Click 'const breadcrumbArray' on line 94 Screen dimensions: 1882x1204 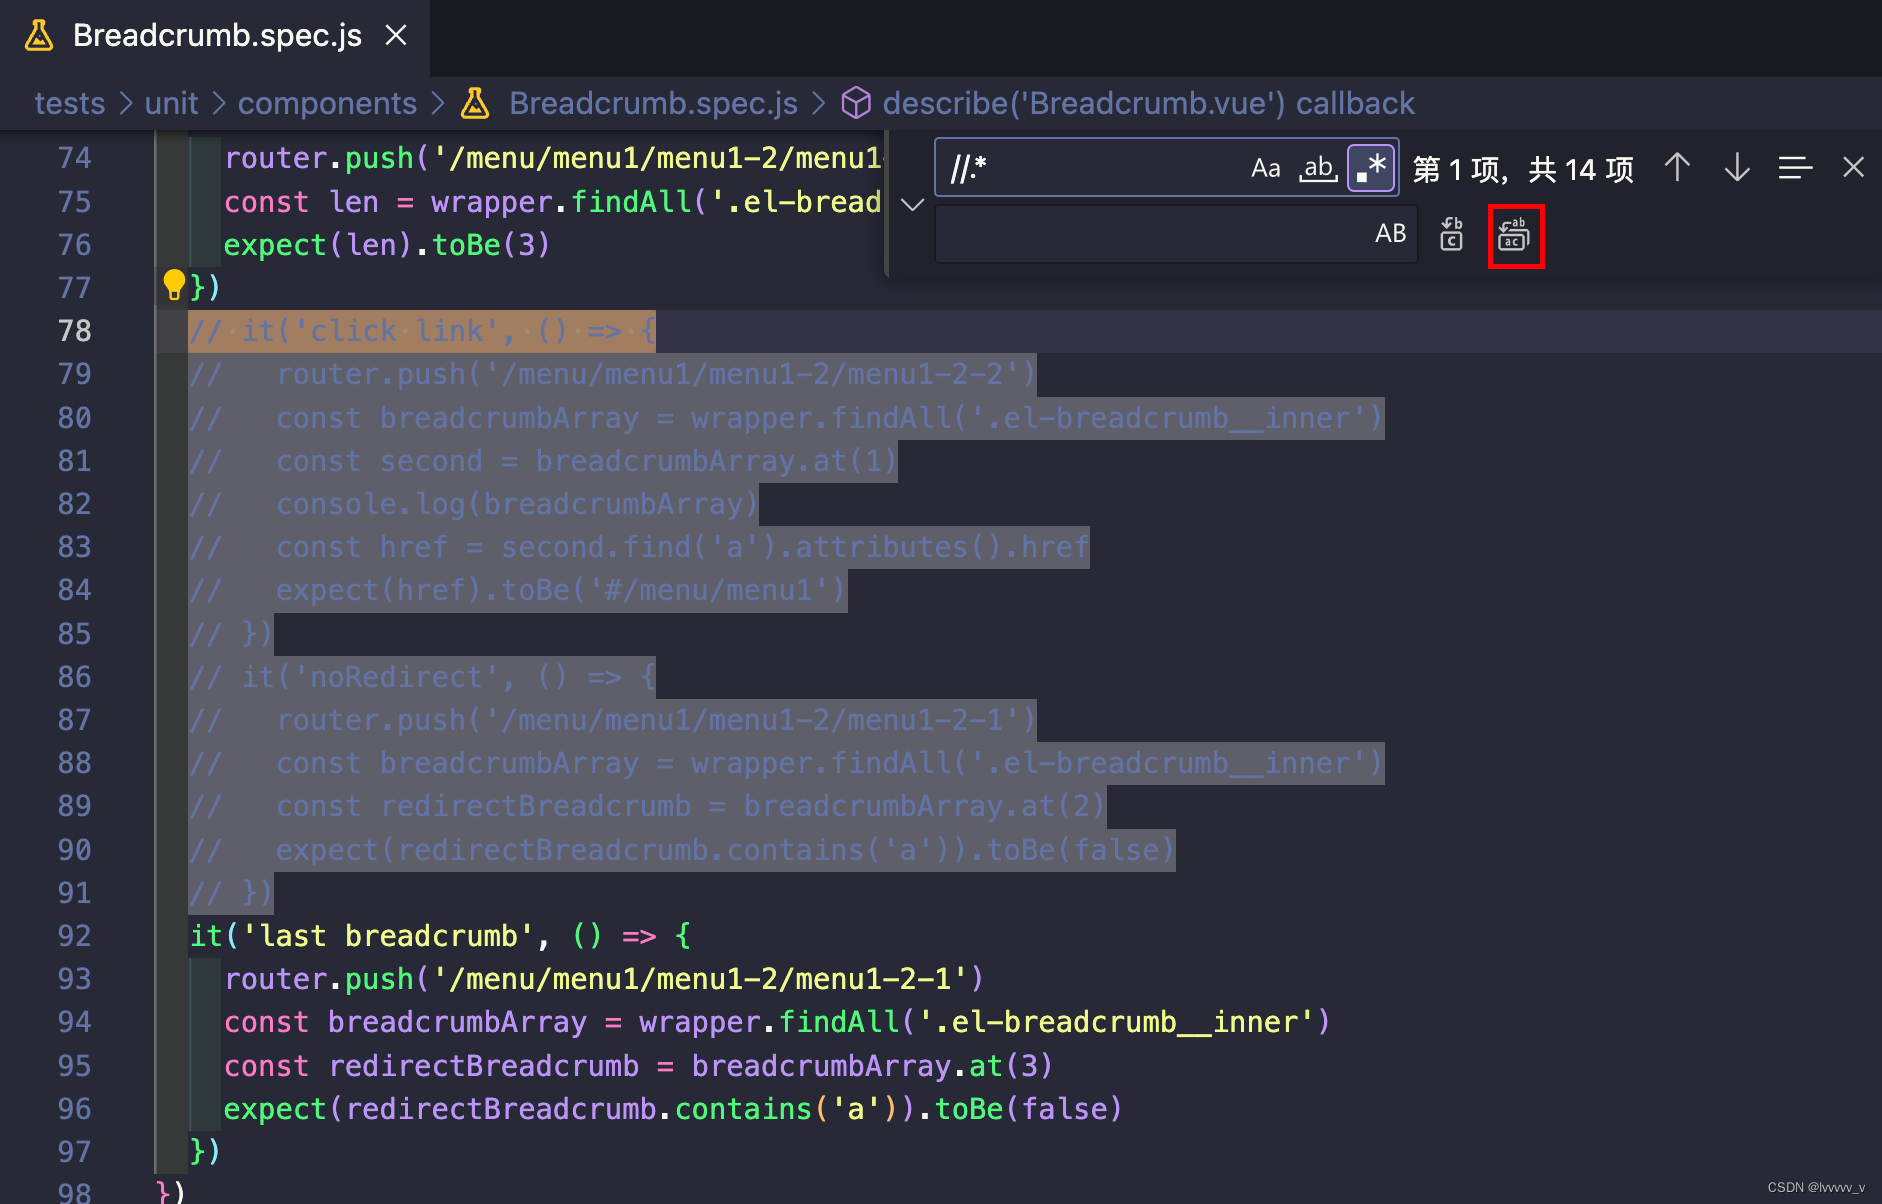405,1022
